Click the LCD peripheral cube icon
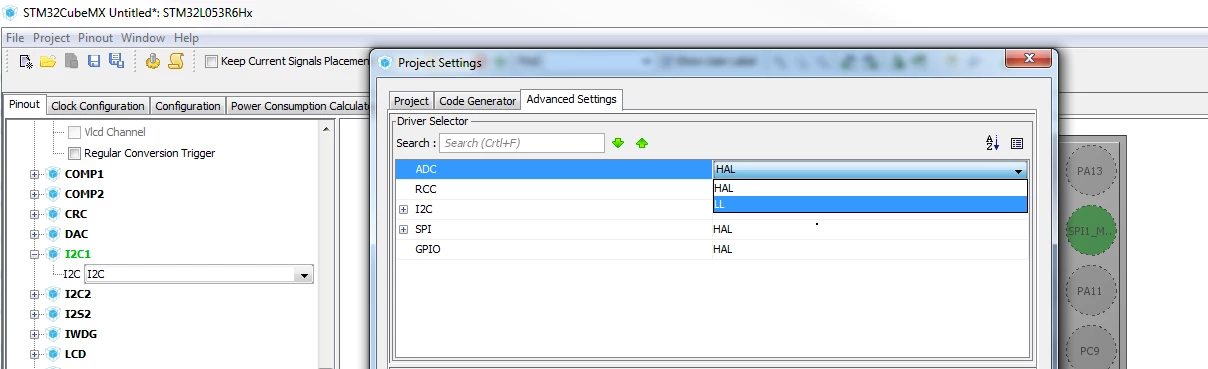Image resolution: width=1208 pixels, height=369 pixels. coord(53,354)
